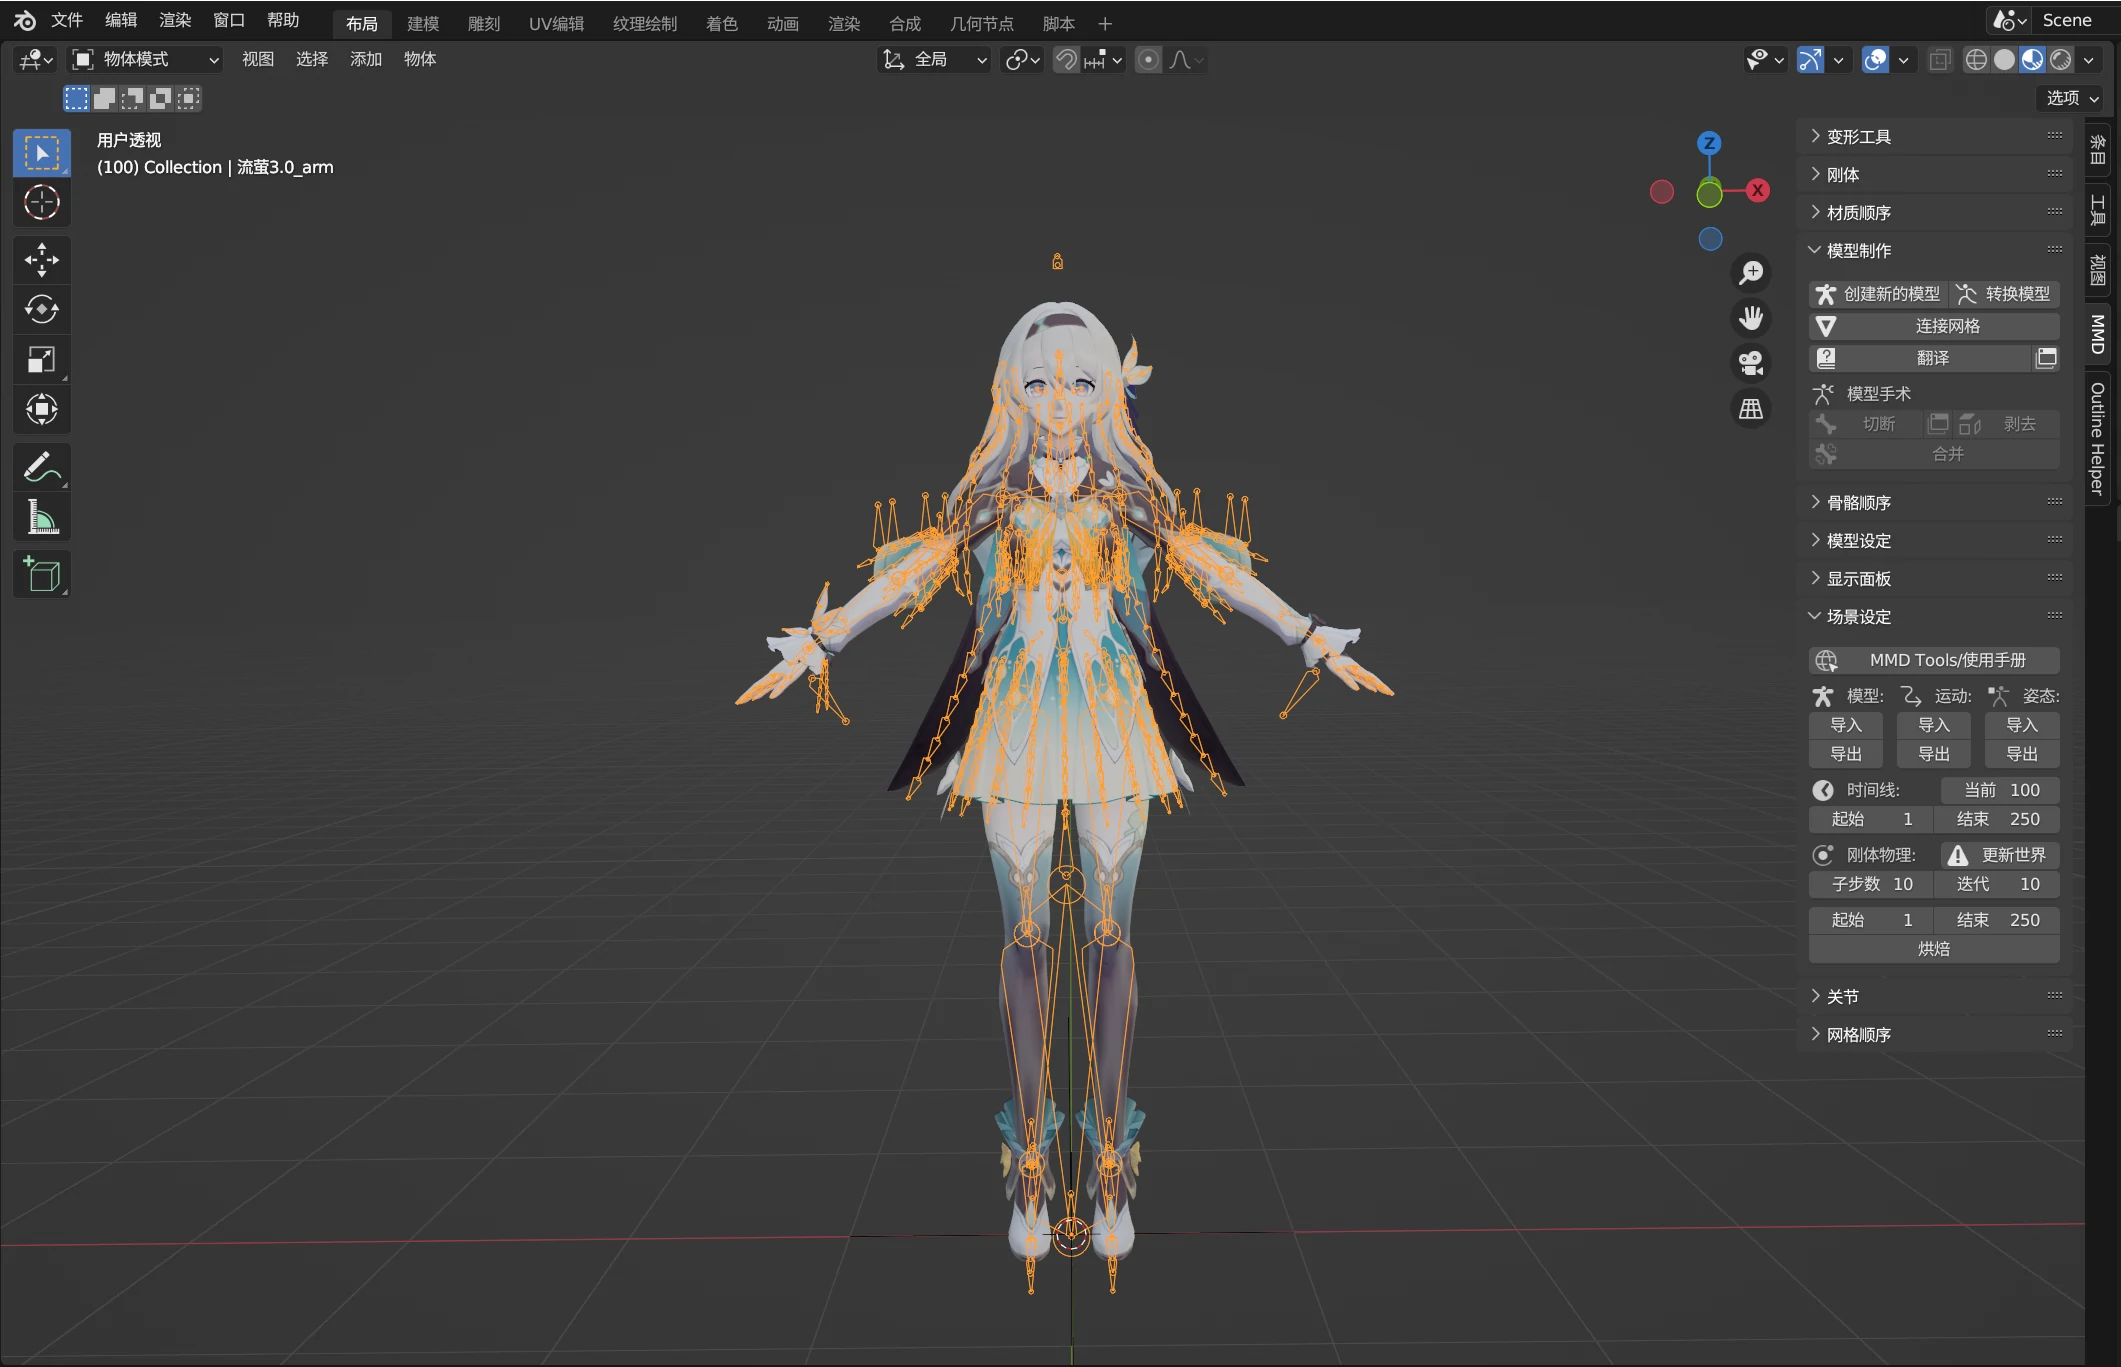Open the Object Mode dropdown
Screen dimensions: 2121x1367
145,60
